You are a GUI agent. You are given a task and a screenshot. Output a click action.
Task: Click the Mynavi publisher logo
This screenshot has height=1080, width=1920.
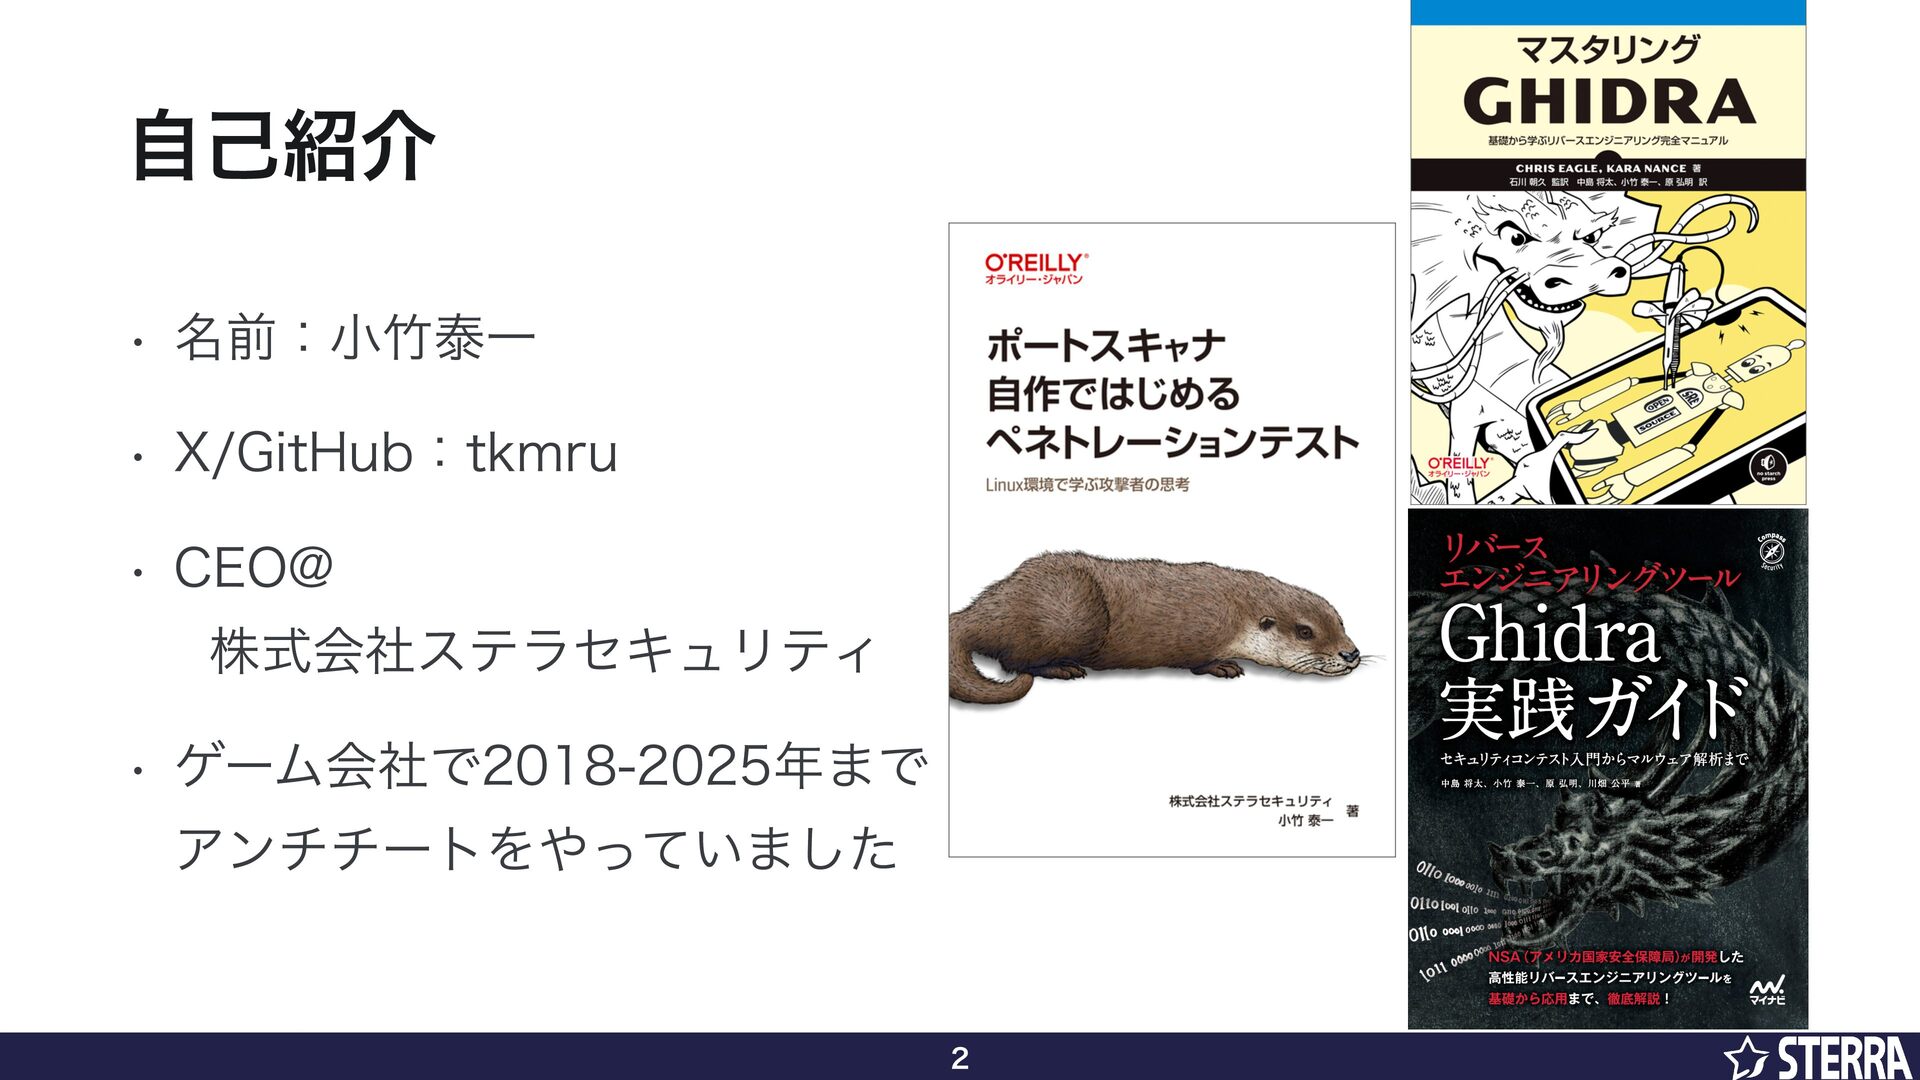(x=1767, y=989)
